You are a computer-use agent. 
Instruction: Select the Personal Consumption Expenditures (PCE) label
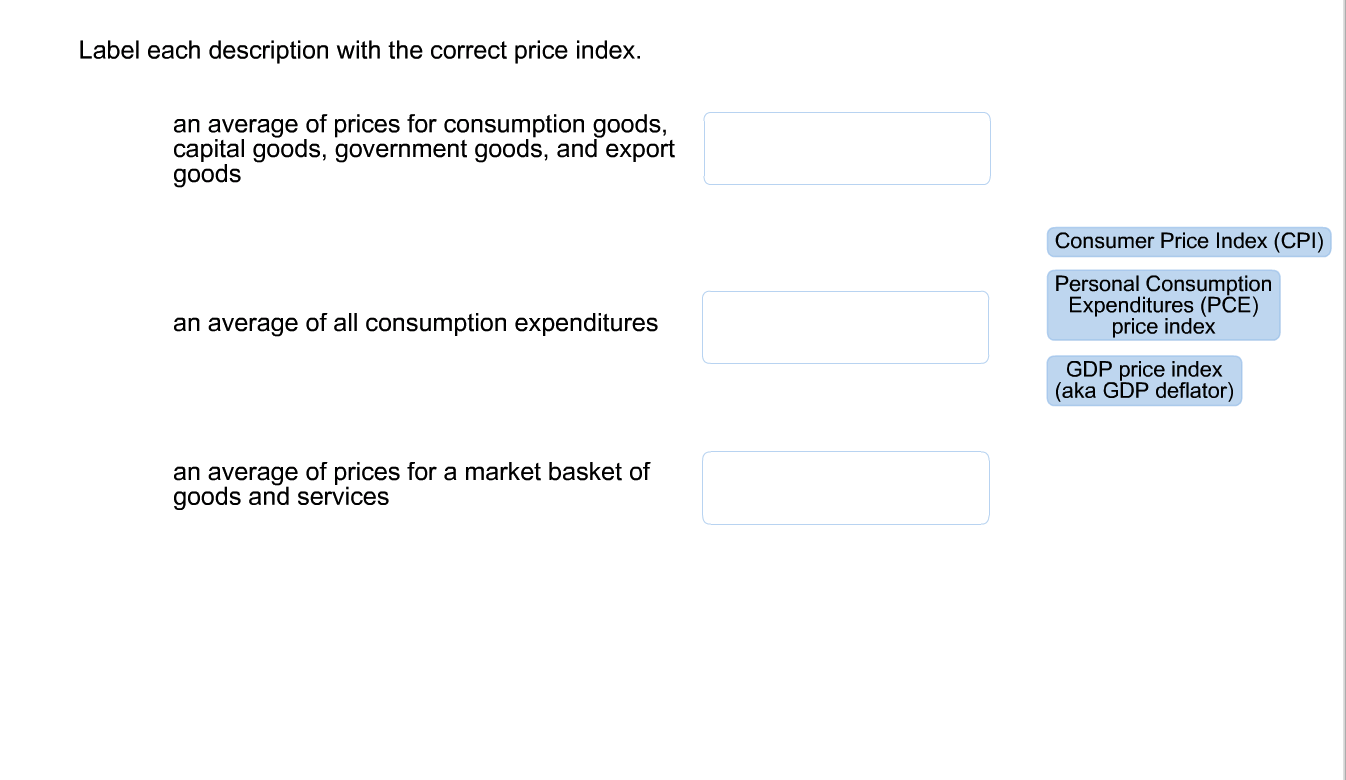coord(1163,305)
